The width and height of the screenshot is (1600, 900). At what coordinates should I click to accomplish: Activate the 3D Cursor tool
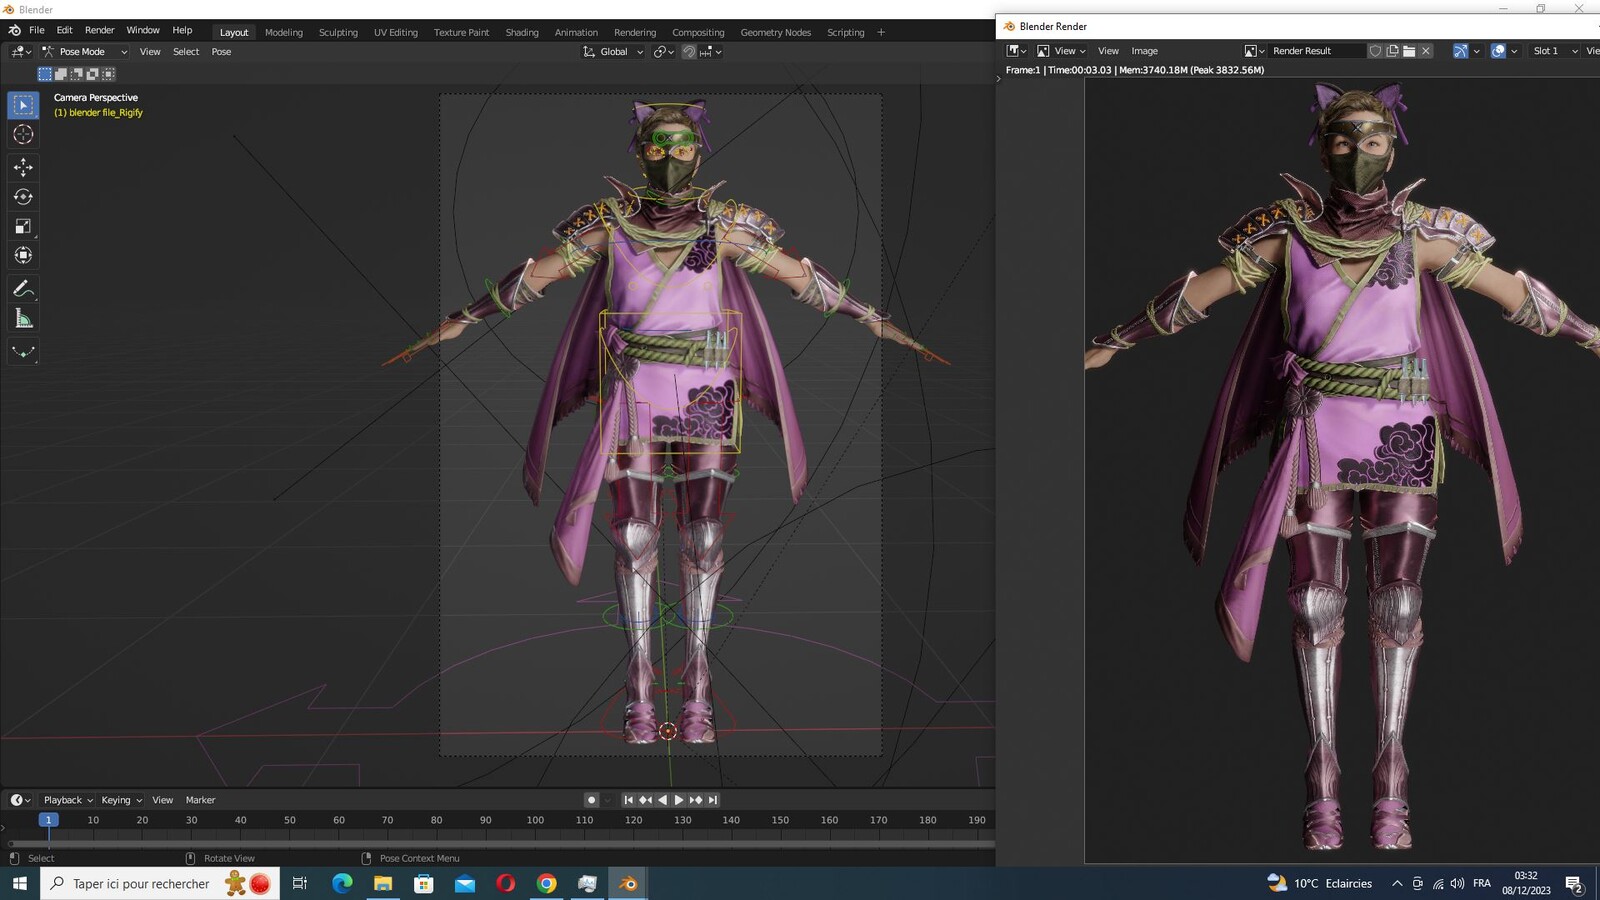(x=23, y=135)
